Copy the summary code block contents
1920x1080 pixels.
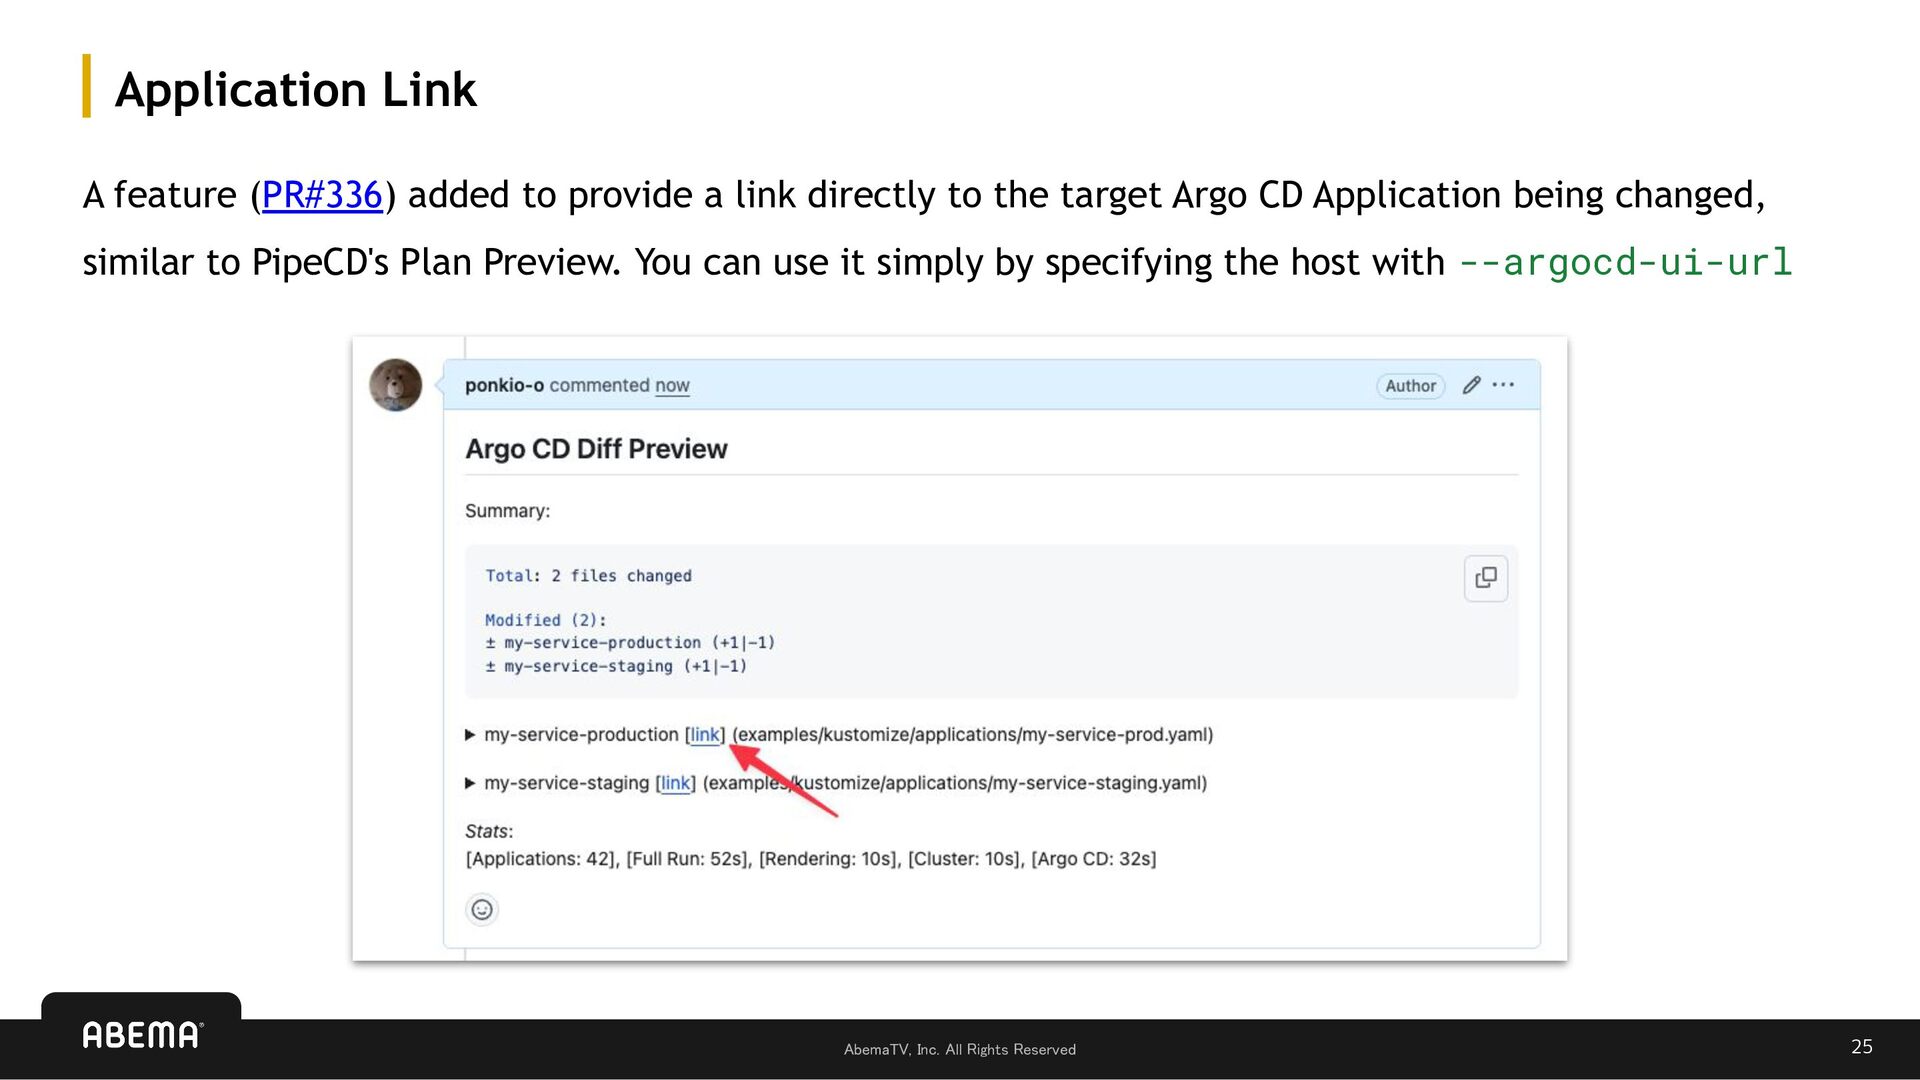[1485, 578]
